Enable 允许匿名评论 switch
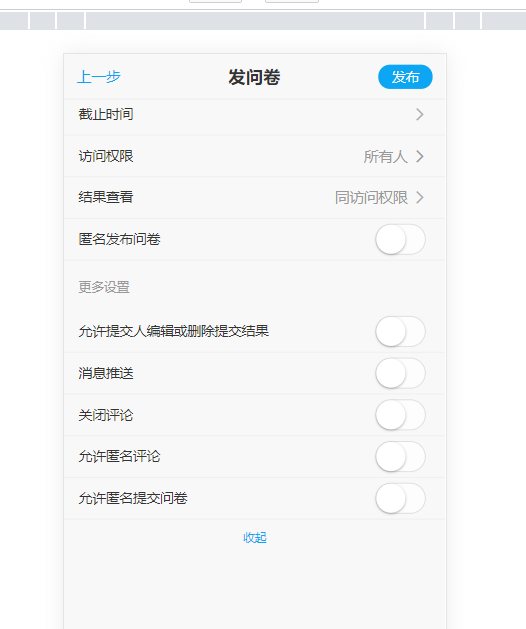 coord(400,457)
